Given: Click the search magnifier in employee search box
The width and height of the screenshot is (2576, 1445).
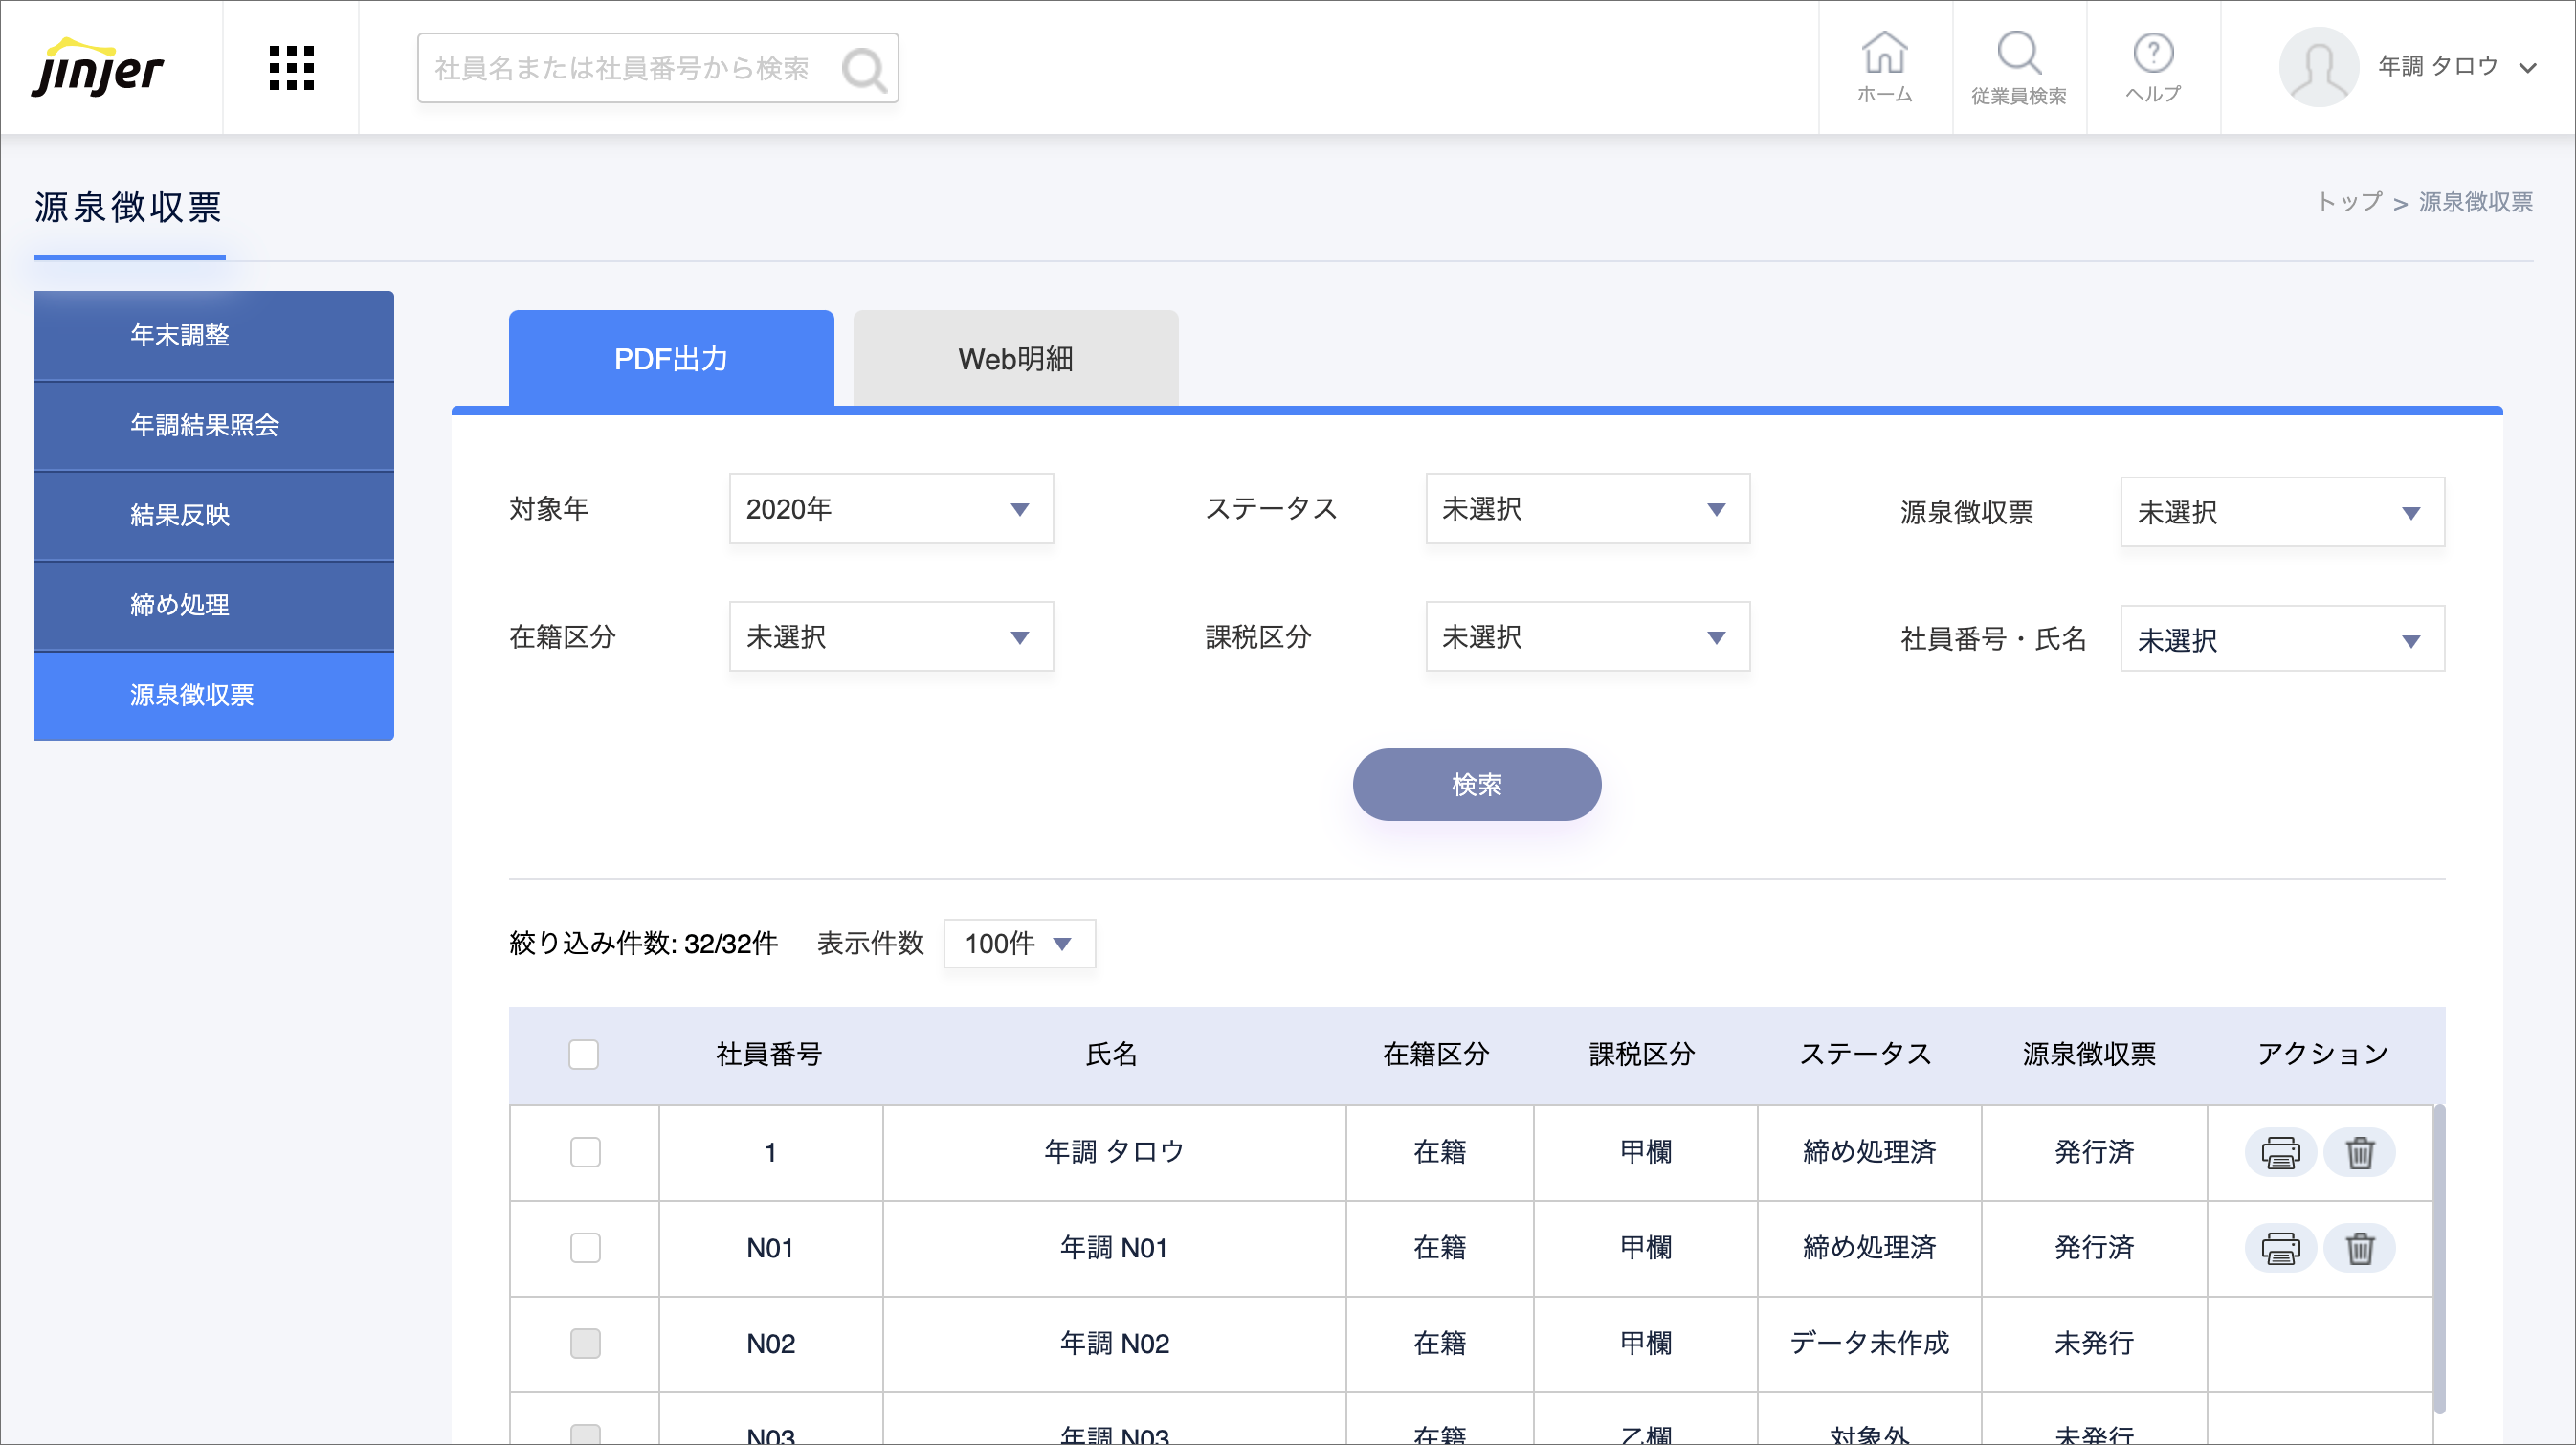Looking at the screenshot, I should [x=863, y=69].
